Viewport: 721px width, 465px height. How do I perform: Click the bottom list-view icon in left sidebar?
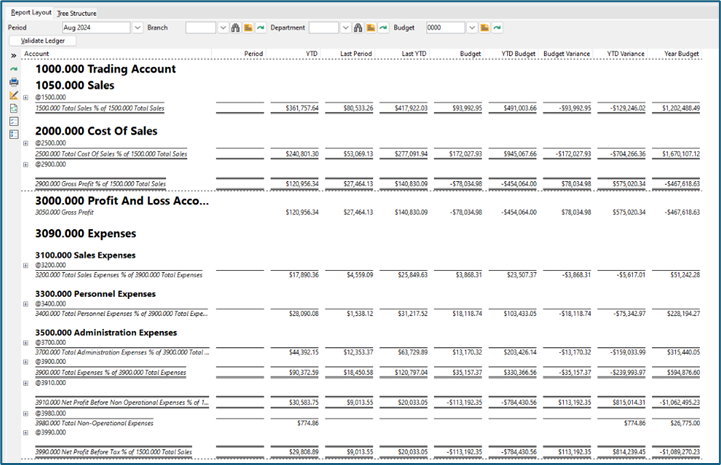[14, 134]
